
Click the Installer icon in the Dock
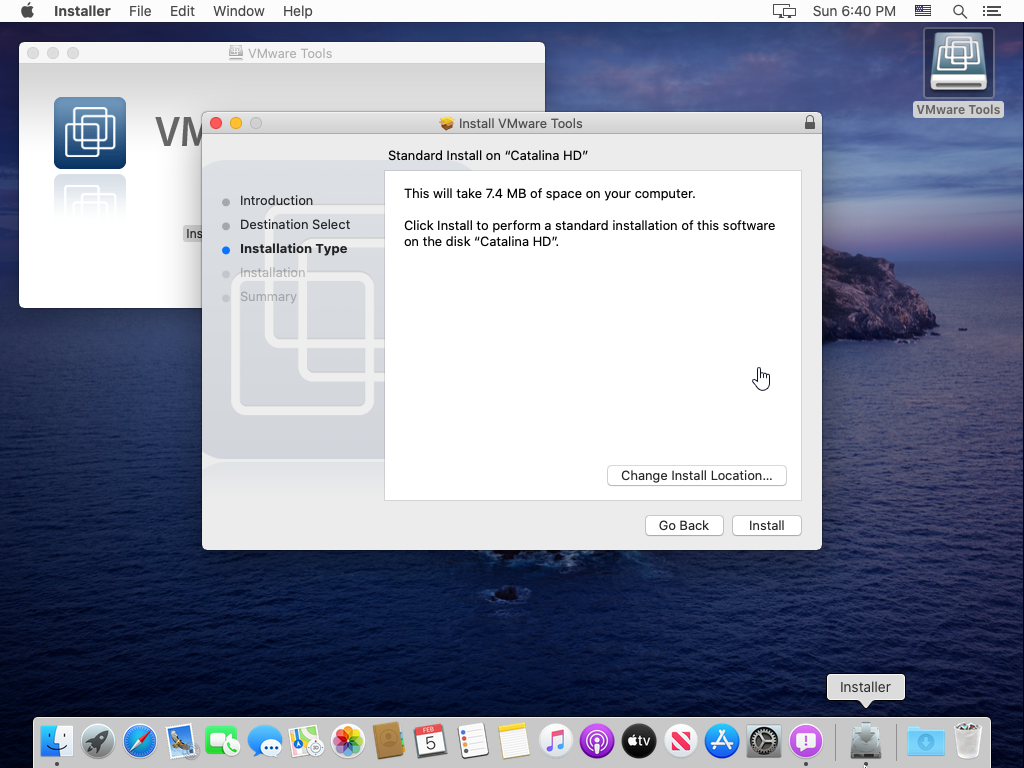click(x=865, y=741)
